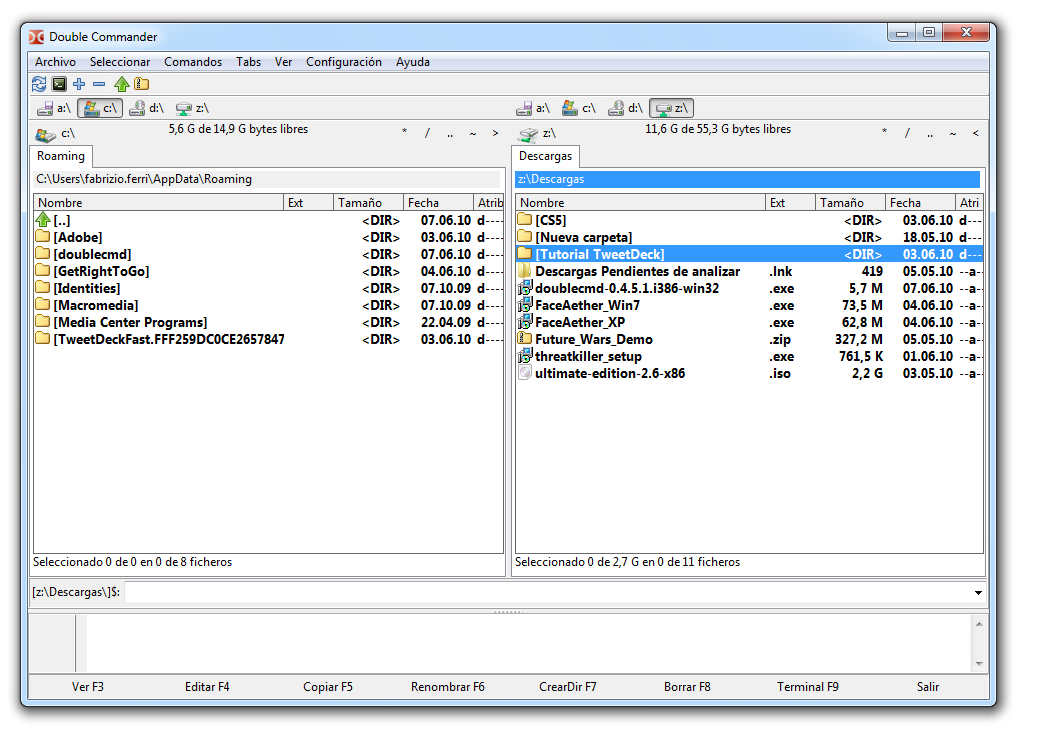Click Terminal F9 button
Screen dimensions: 1049x754
(x=807, y=686)
